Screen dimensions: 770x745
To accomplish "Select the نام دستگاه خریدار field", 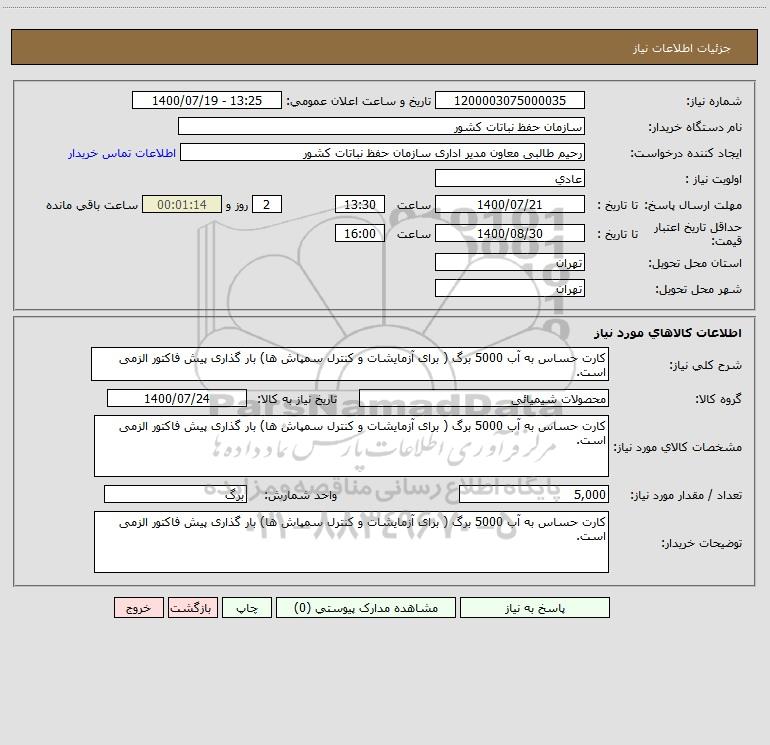I will tap(381, 127).
